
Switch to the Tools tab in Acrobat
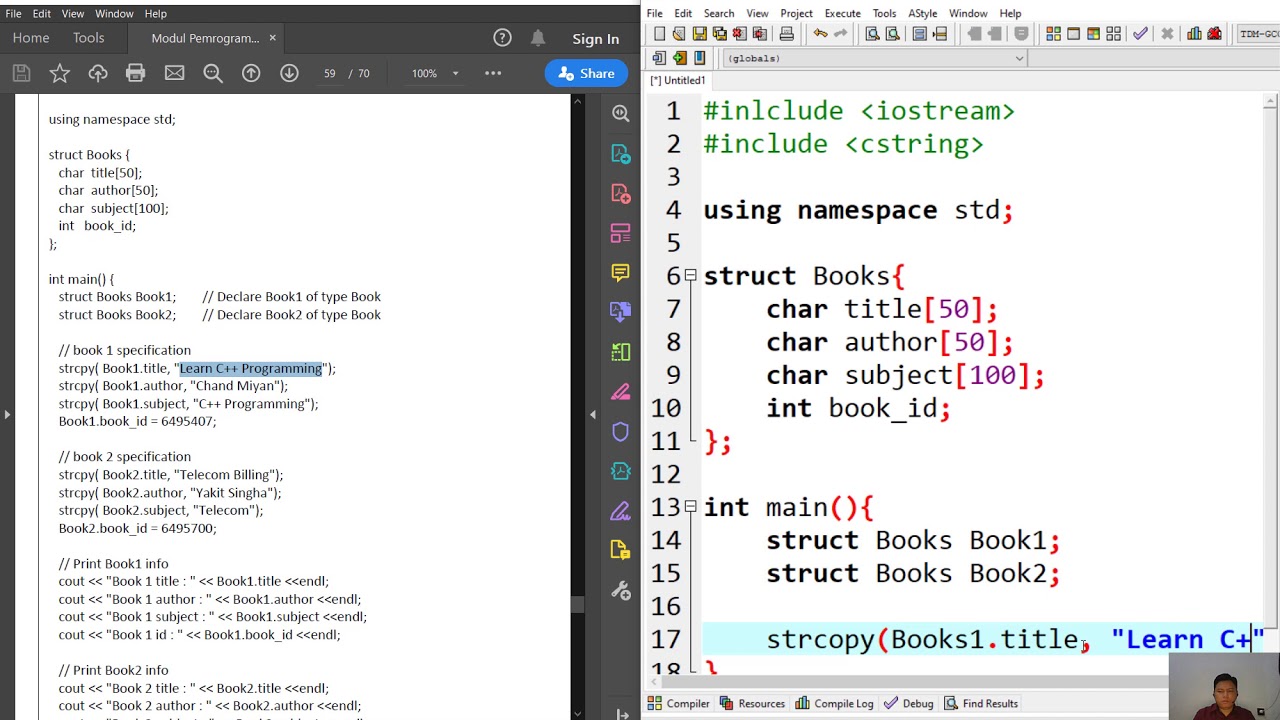[x=88, y=38]
